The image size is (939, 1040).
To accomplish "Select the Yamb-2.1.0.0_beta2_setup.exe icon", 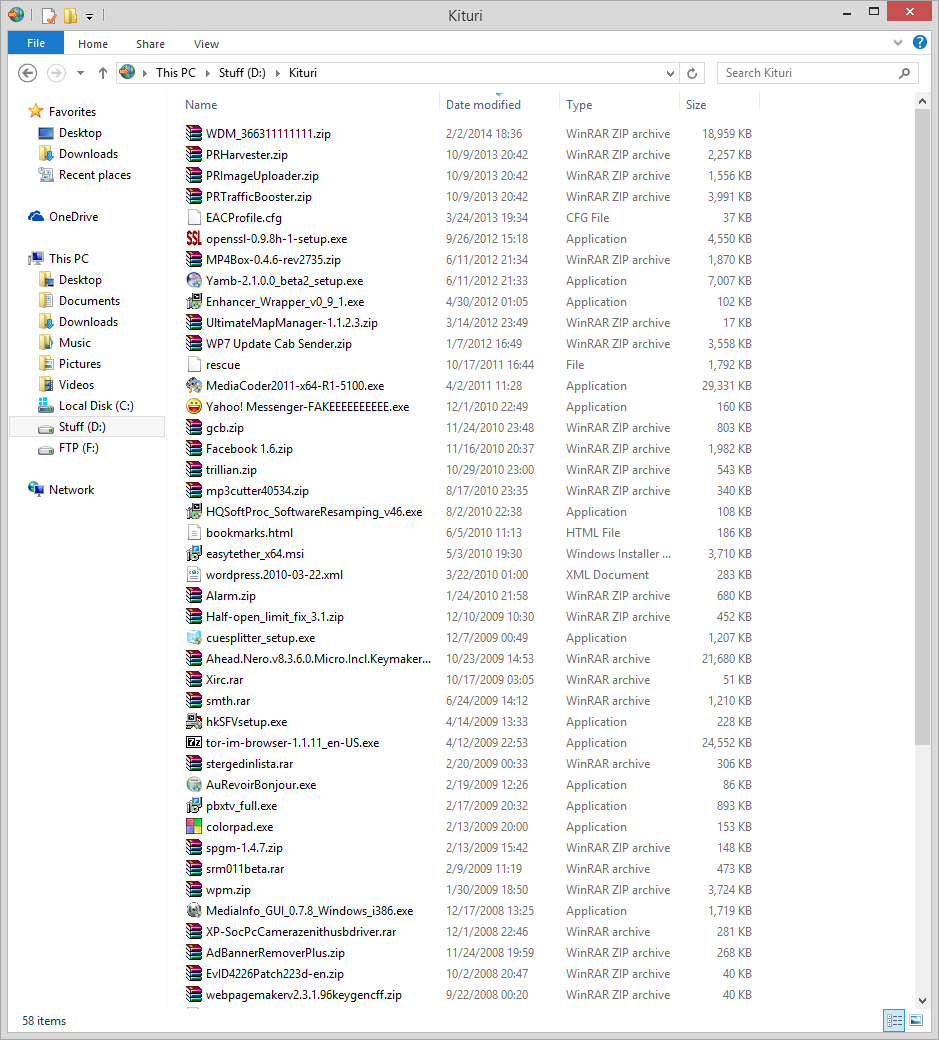I will click(x=194, y=281).
